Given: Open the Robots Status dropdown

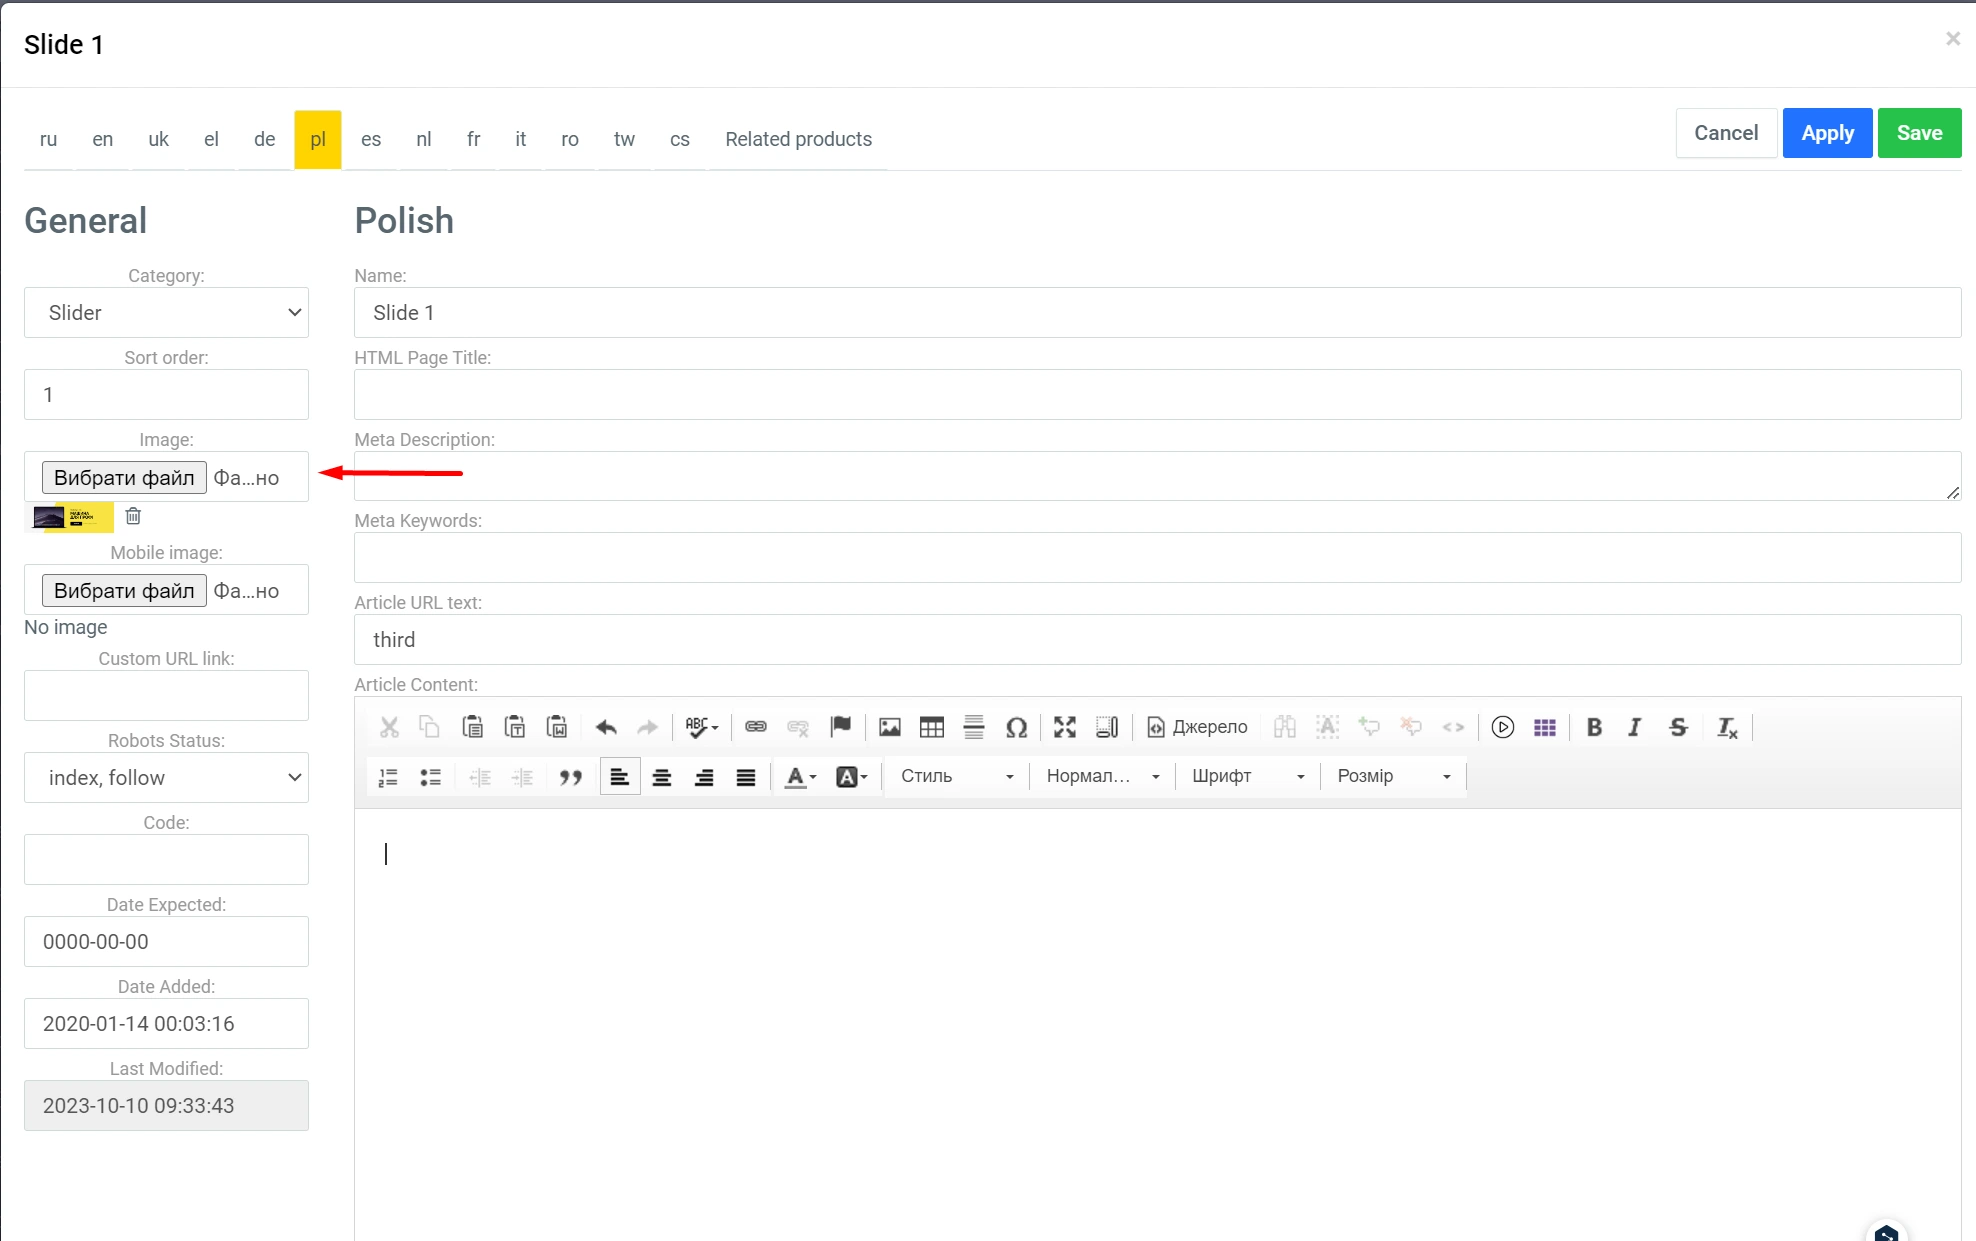Looking at the screenshot, I should click(166, 778).
